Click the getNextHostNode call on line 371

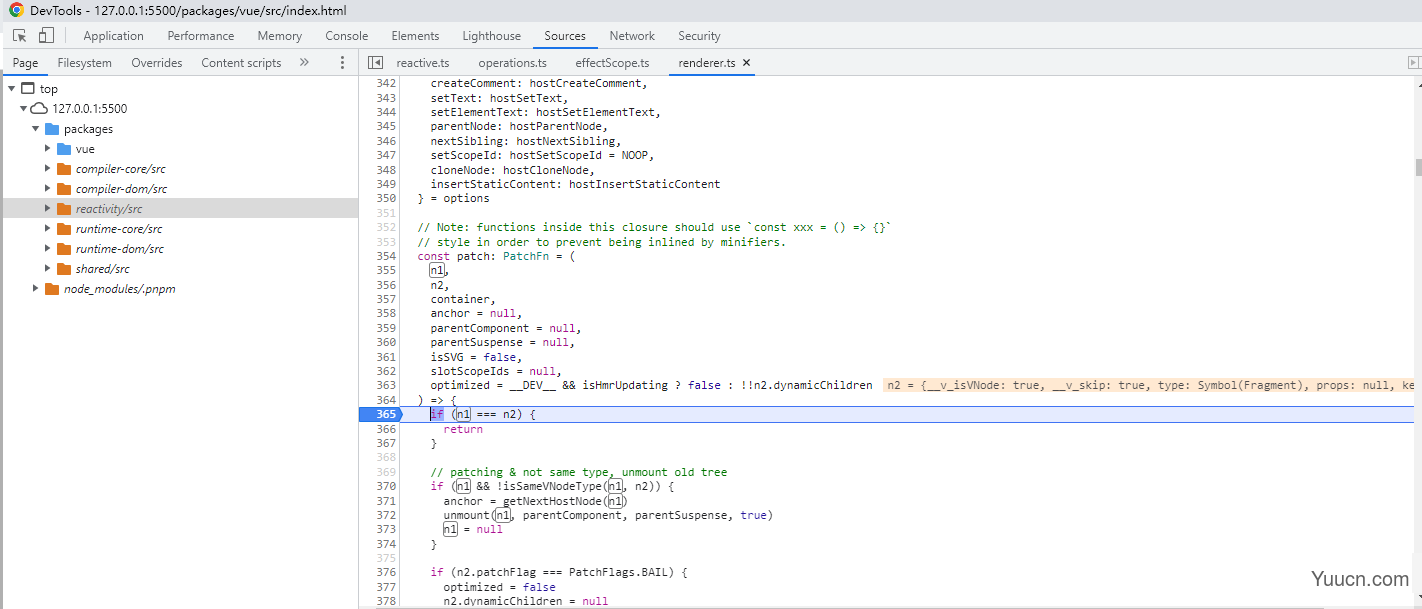click(553, 500)
